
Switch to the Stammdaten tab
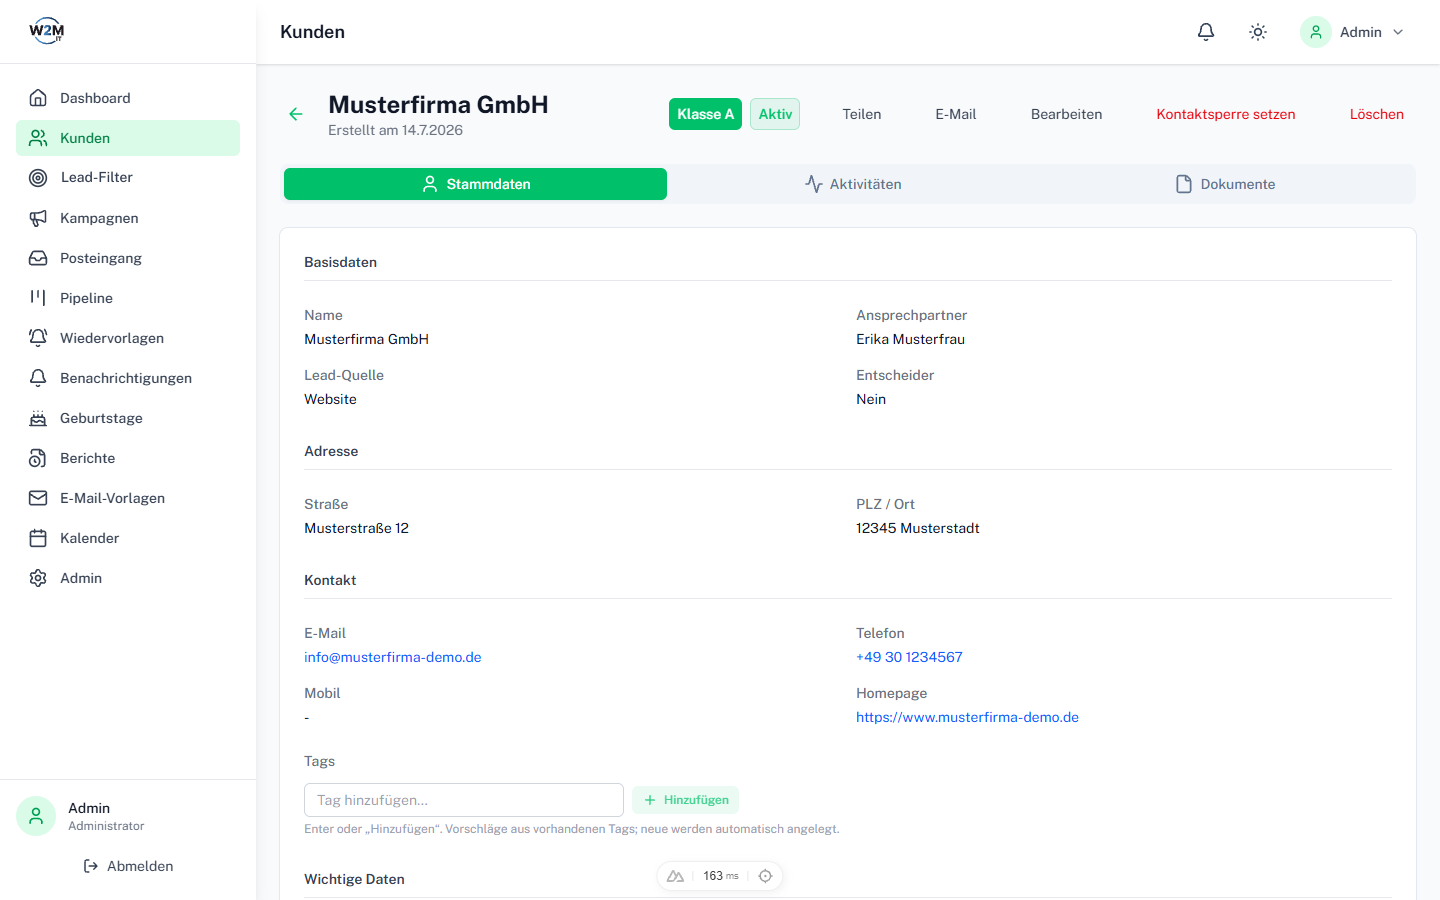click(x=475, y=184)
